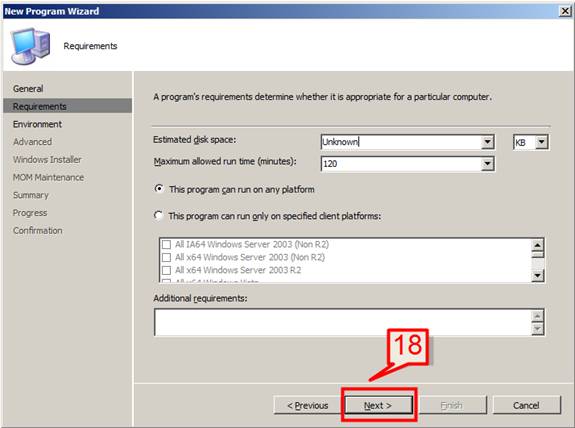
Task: Click scroll down arrow in platforms list
Action: 537,275
